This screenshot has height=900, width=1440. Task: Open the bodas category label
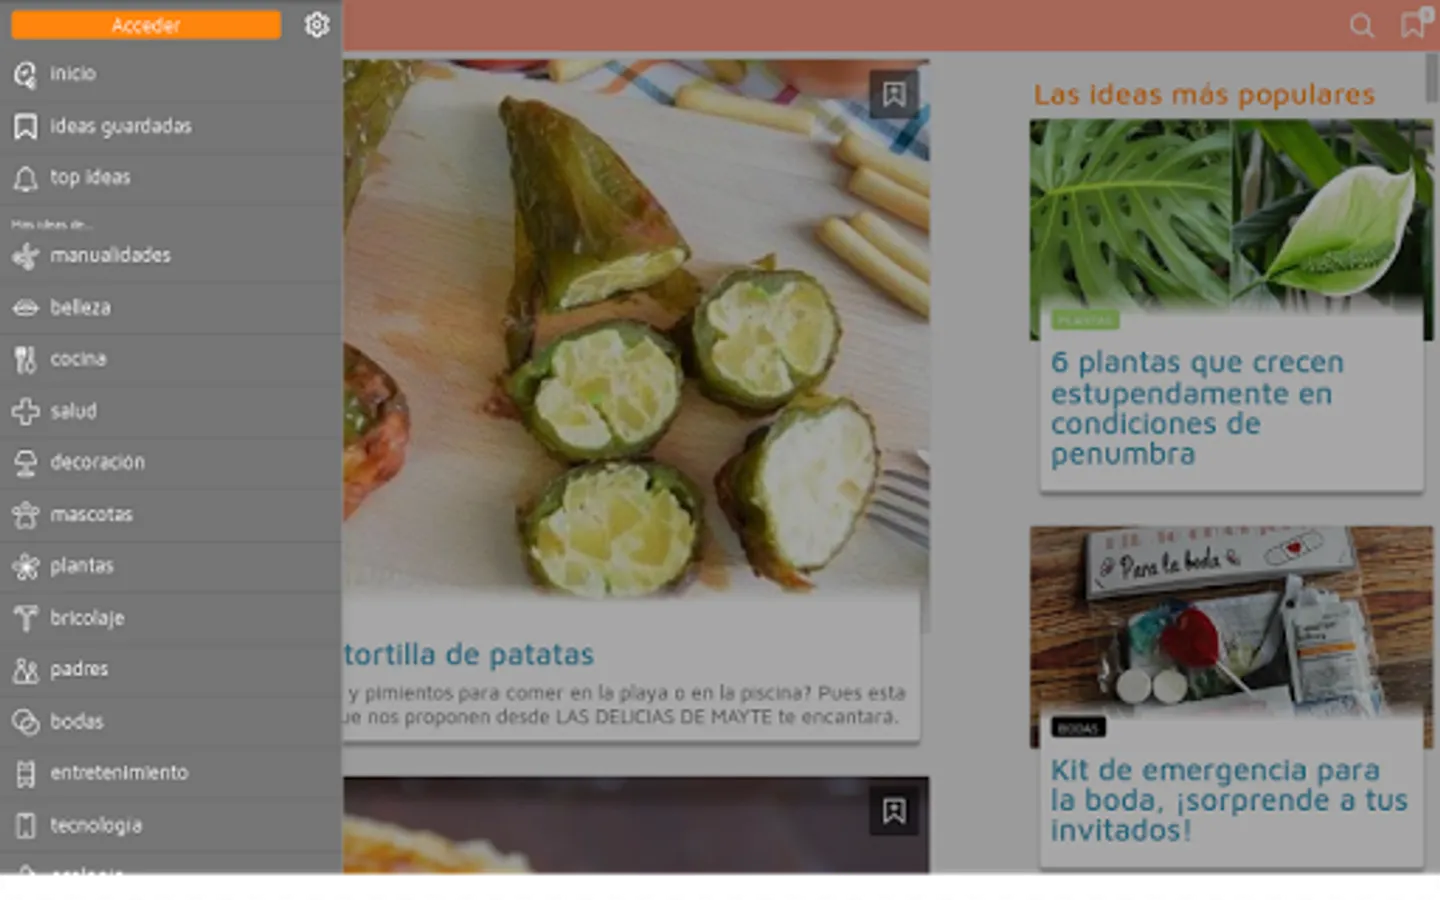click(77, 722)
